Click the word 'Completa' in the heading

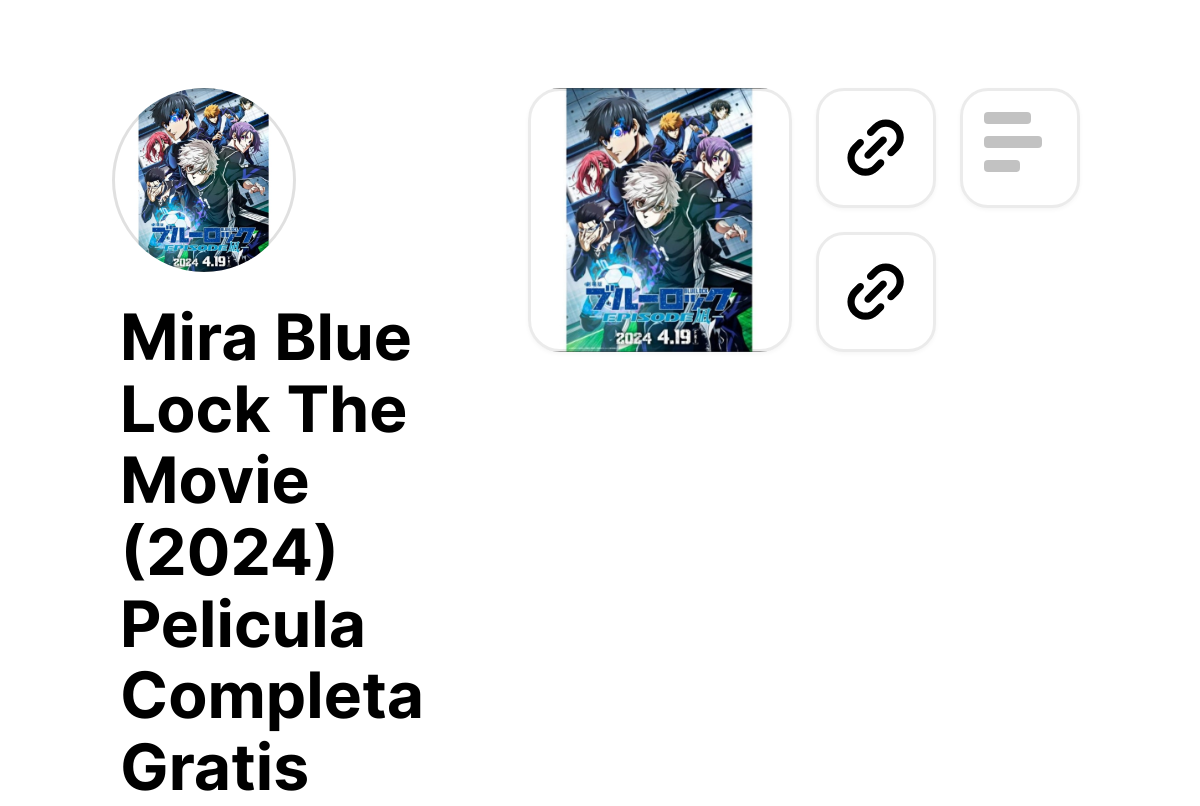tap(271, 696)
